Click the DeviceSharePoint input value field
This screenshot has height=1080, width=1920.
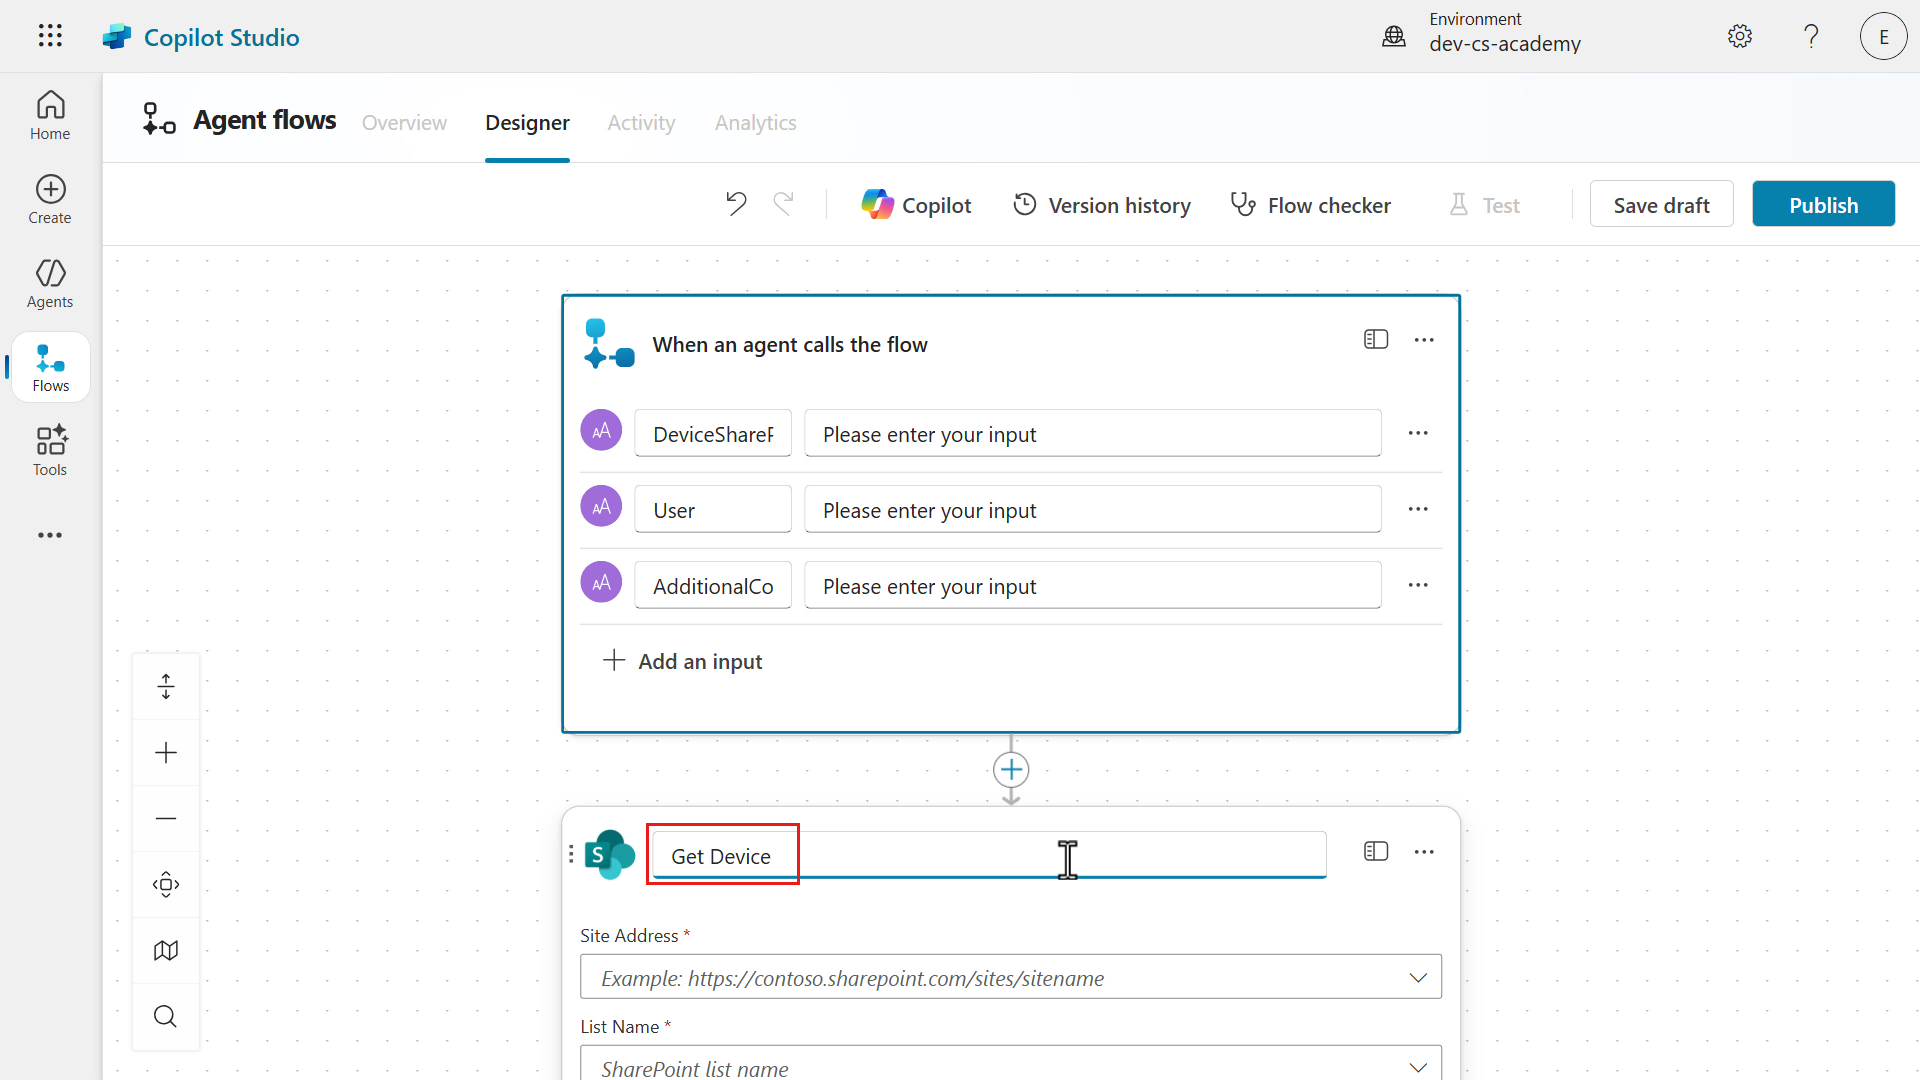pyautogui.click(x=1092, y=434)
